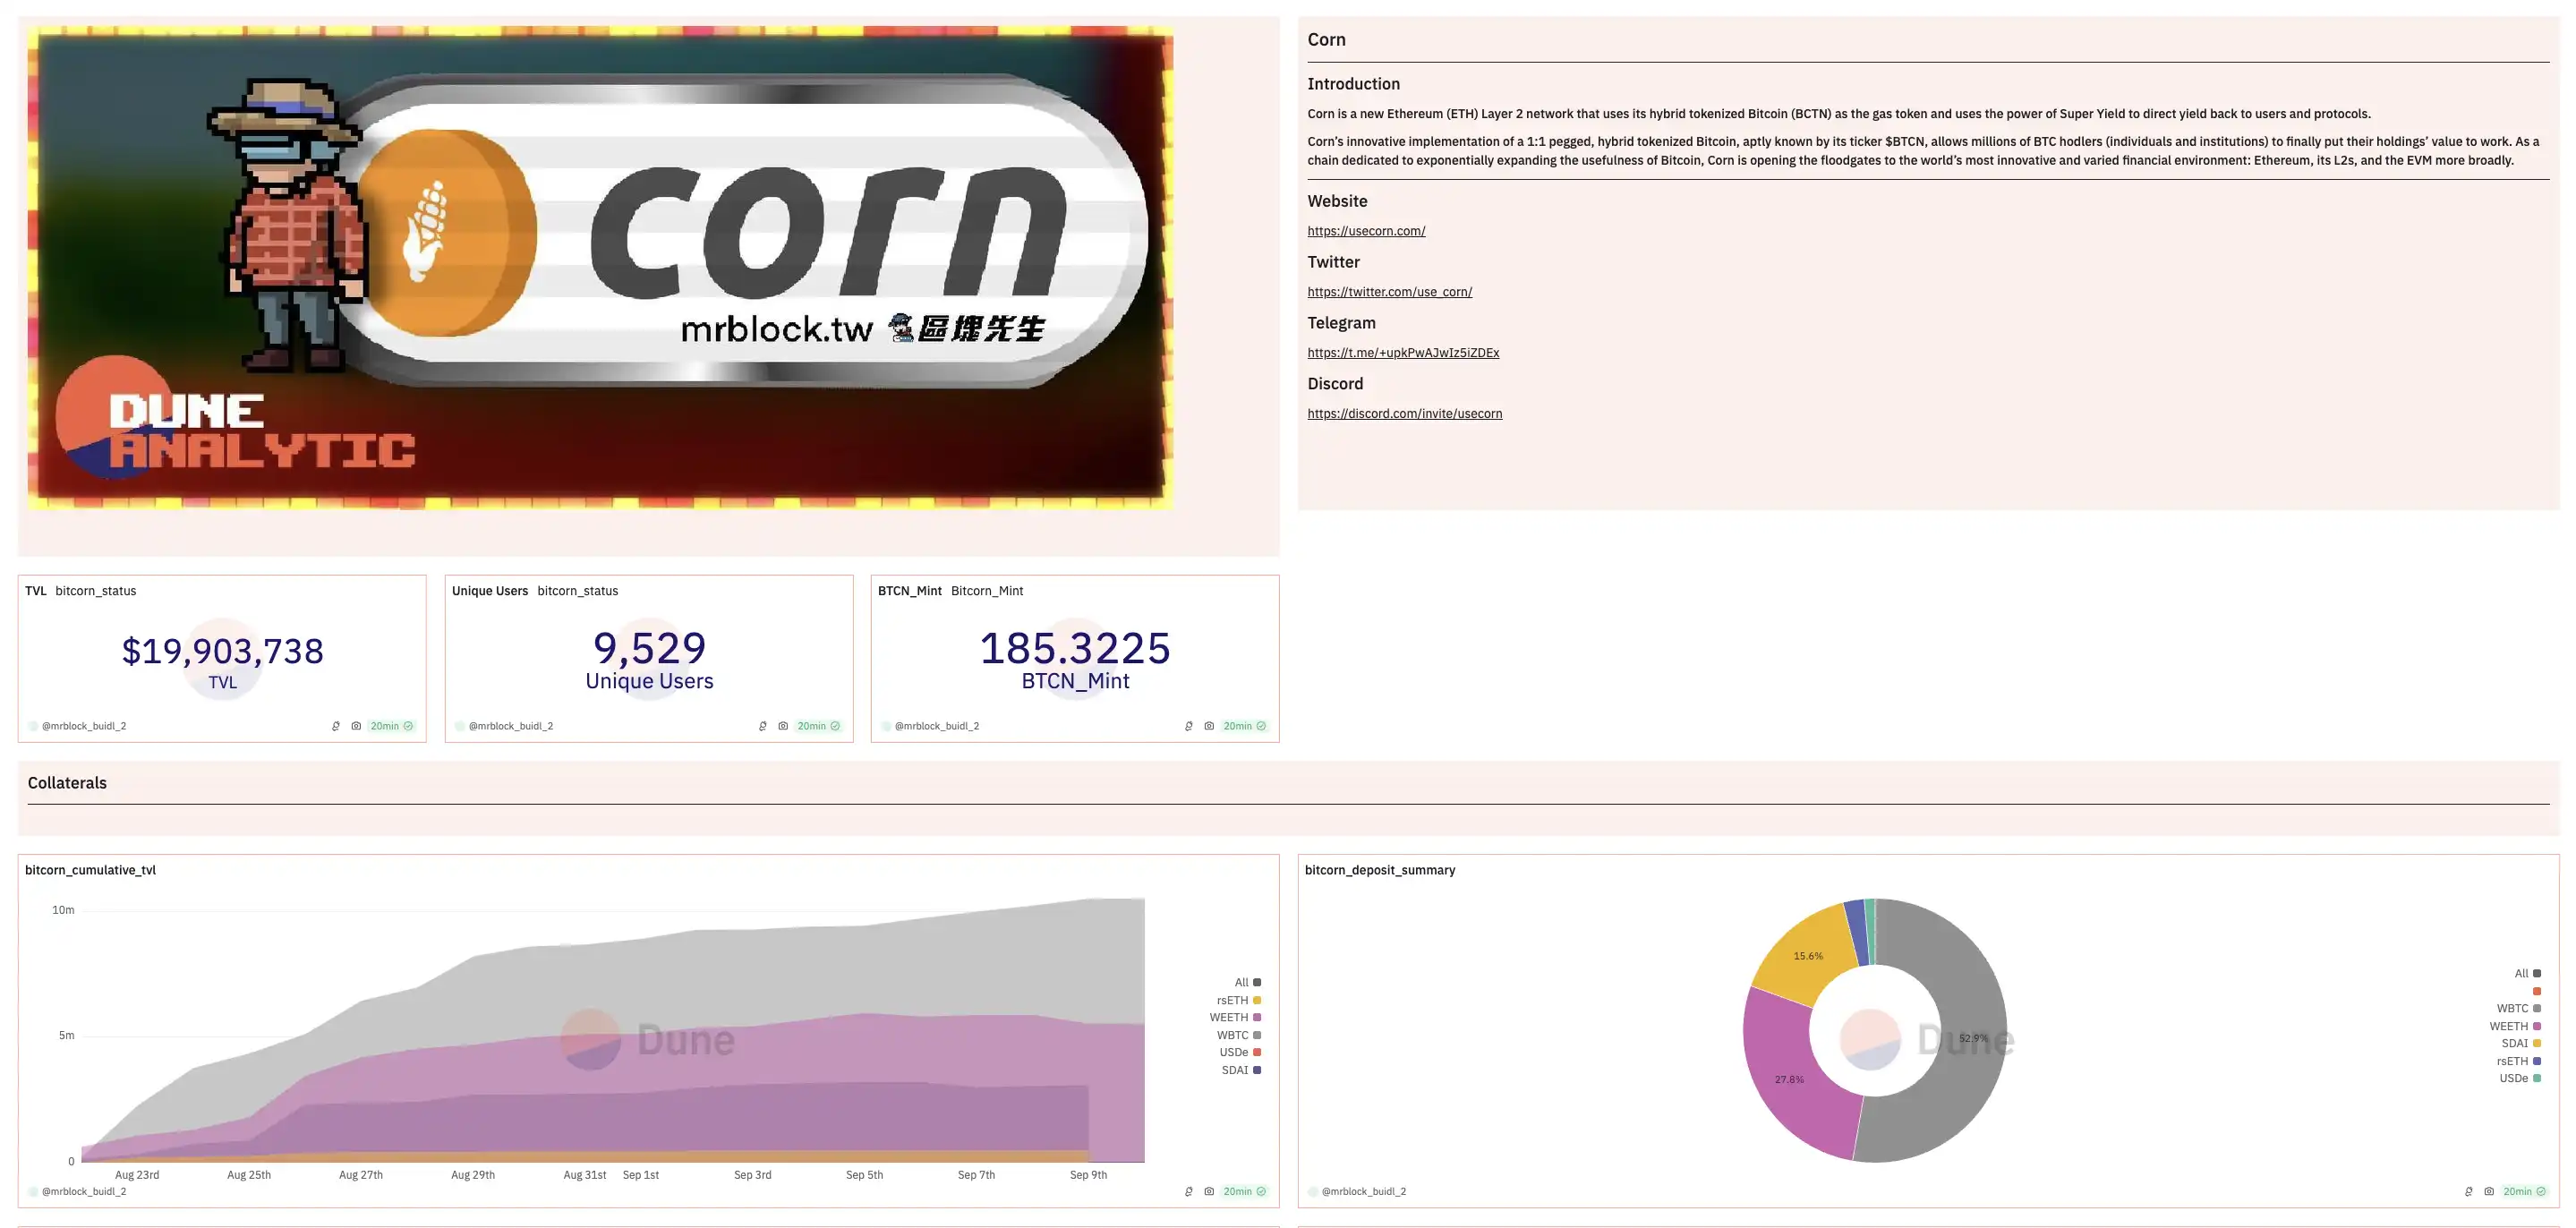Click refresh icon in TVL widget
The image size is (2576, 1228).
[336, 726]
